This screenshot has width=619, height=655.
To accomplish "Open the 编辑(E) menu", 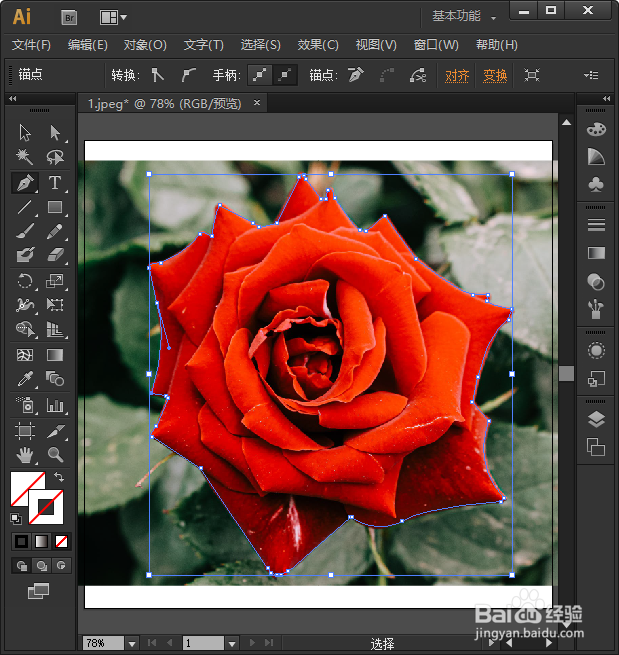I will (x=87, y=45).
